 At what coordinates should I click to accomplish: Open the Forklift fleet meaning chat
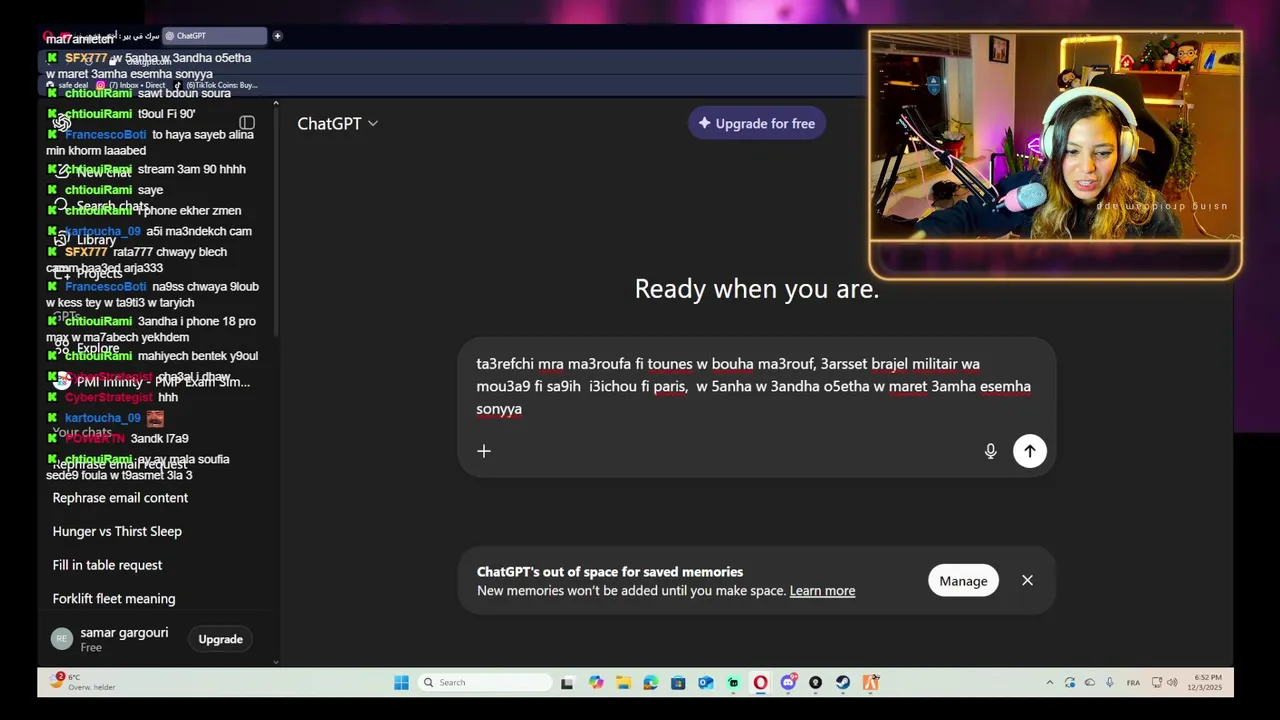click(114, 598)
